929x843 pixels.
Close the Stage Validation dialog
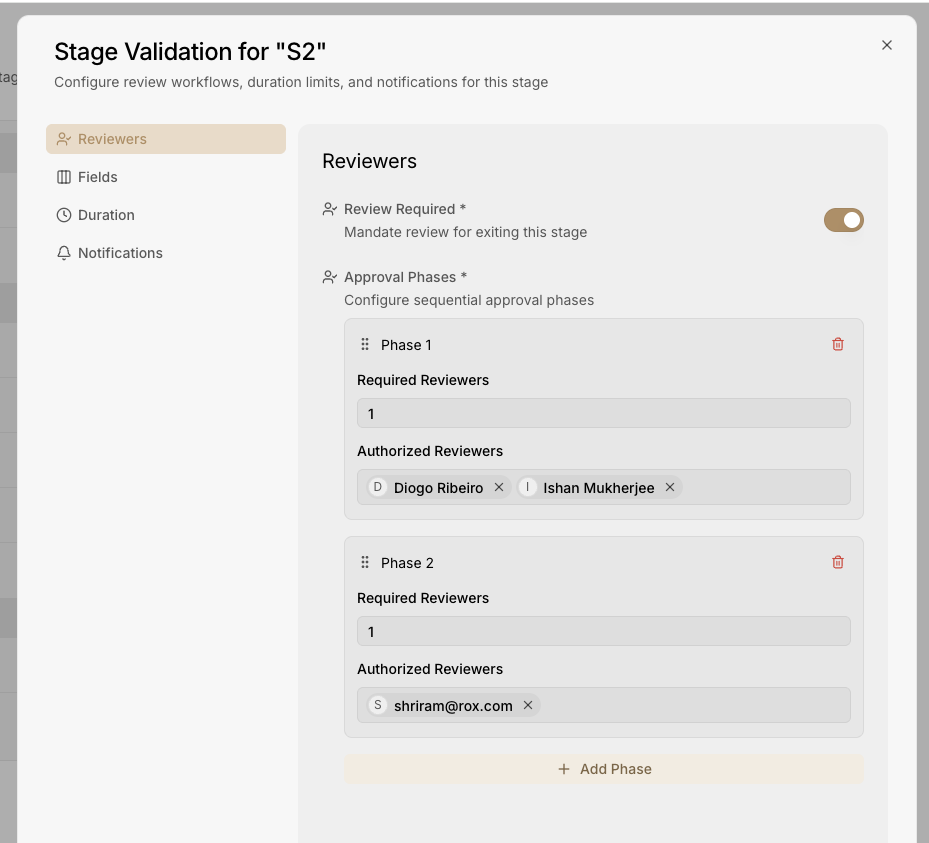point(886,45)
